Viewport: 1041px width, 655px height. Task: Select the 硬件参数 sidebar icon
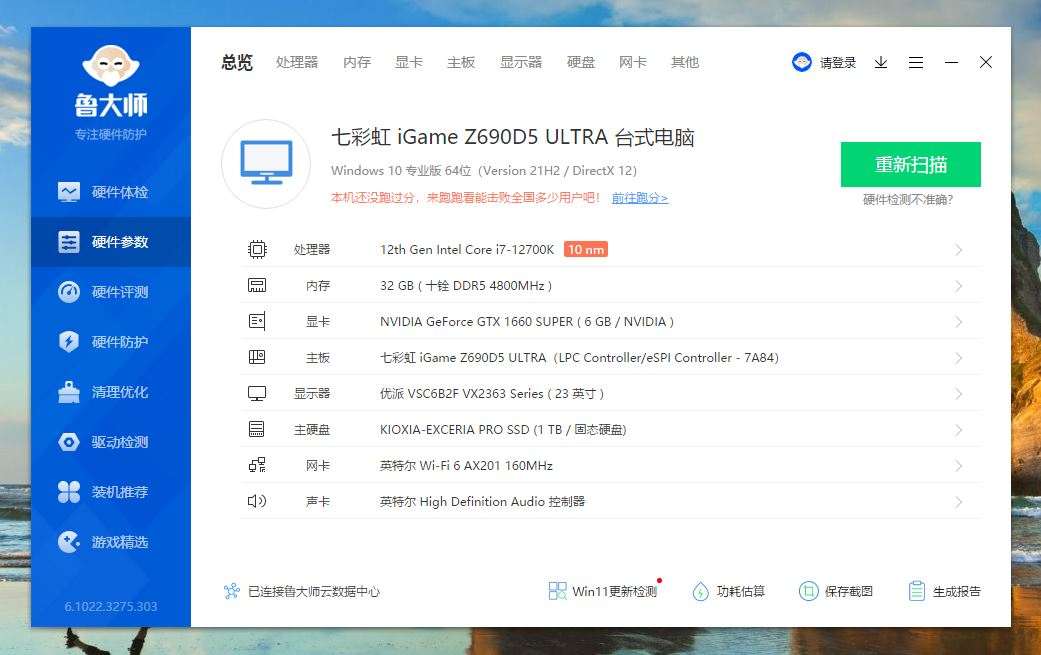pos(69,242)
